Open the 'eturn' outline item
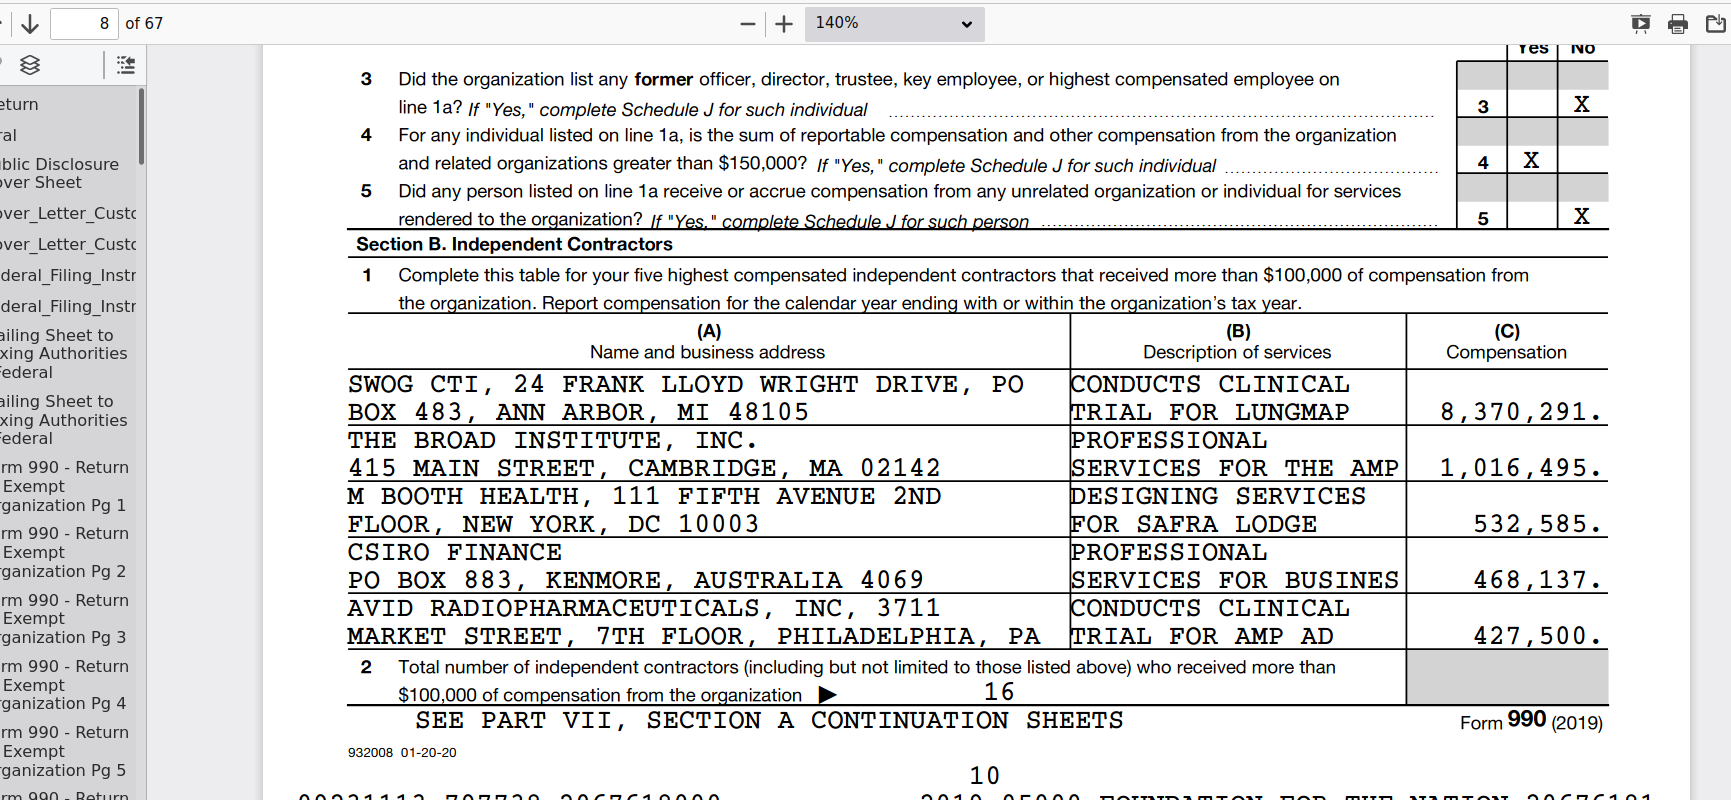 pos(19,104)
